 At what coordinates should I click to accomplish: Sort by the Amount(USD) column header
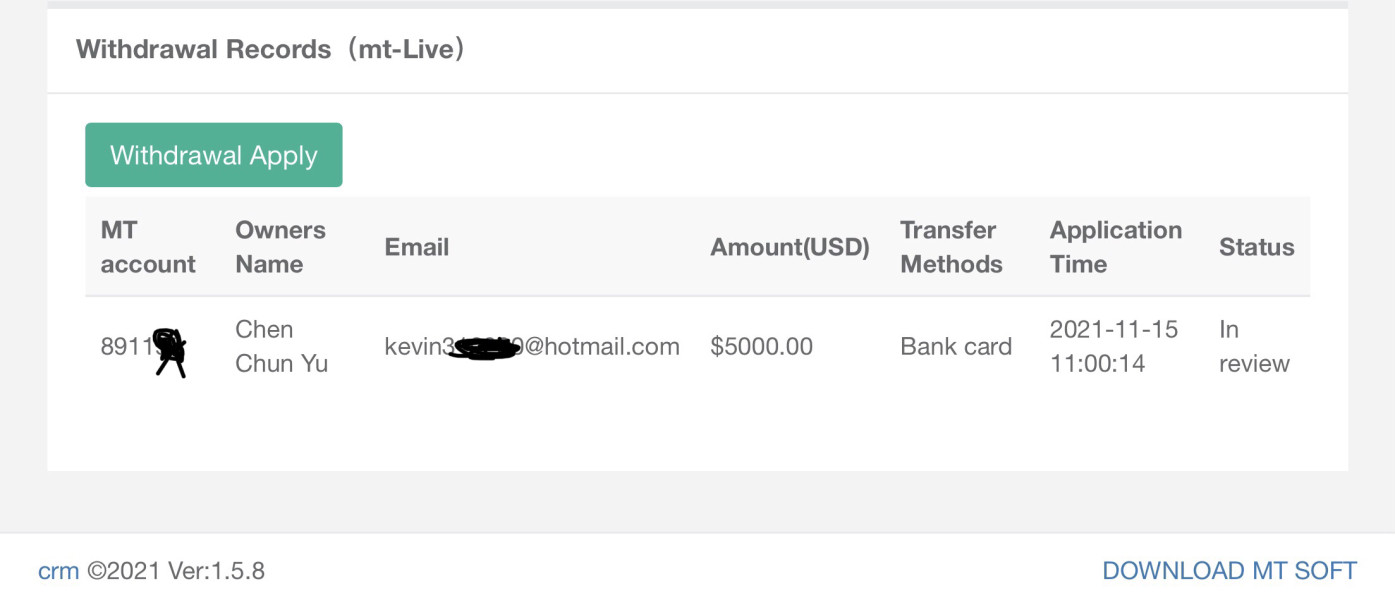coord(789,247)
